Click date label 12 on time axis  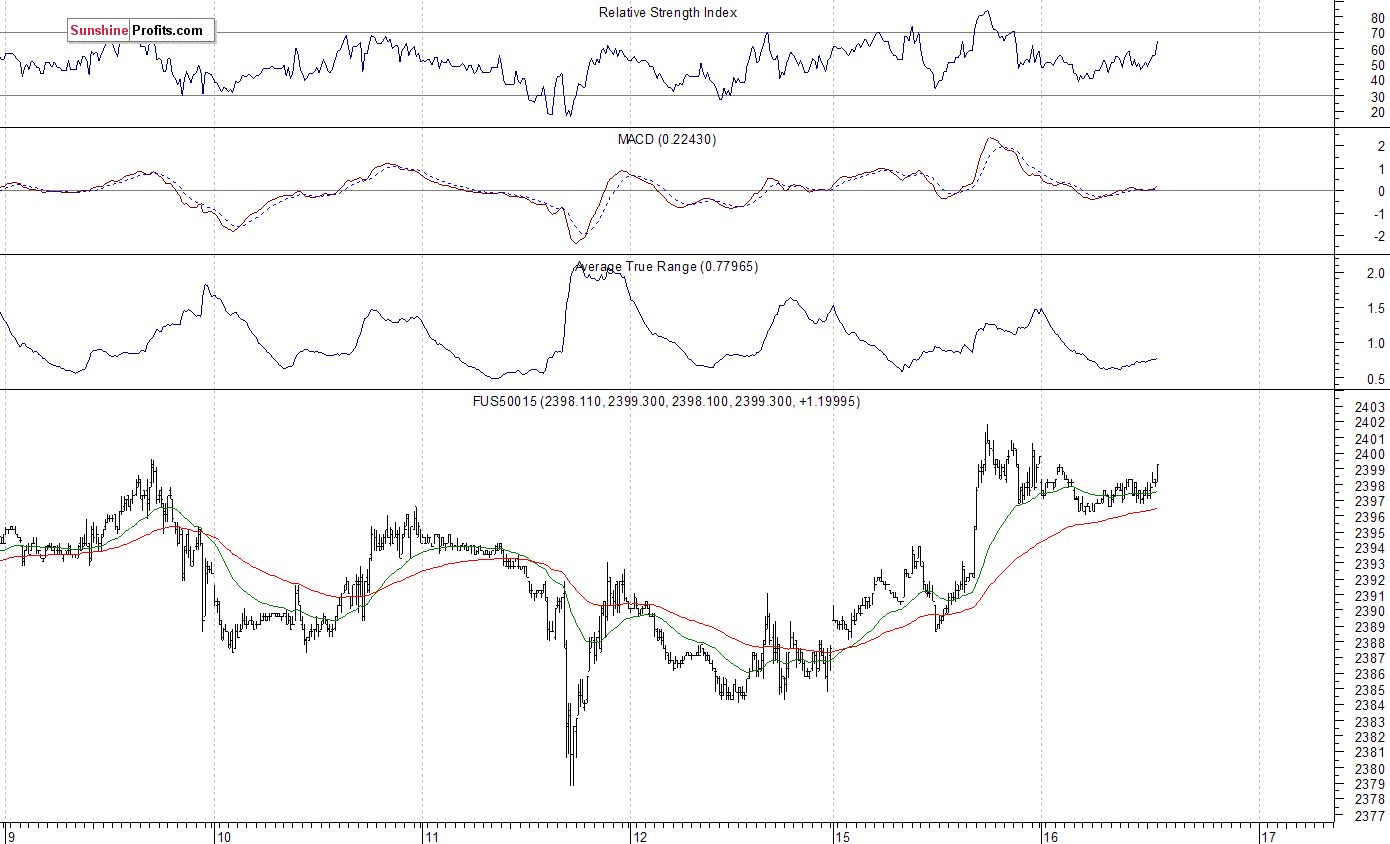coord(642,835)
